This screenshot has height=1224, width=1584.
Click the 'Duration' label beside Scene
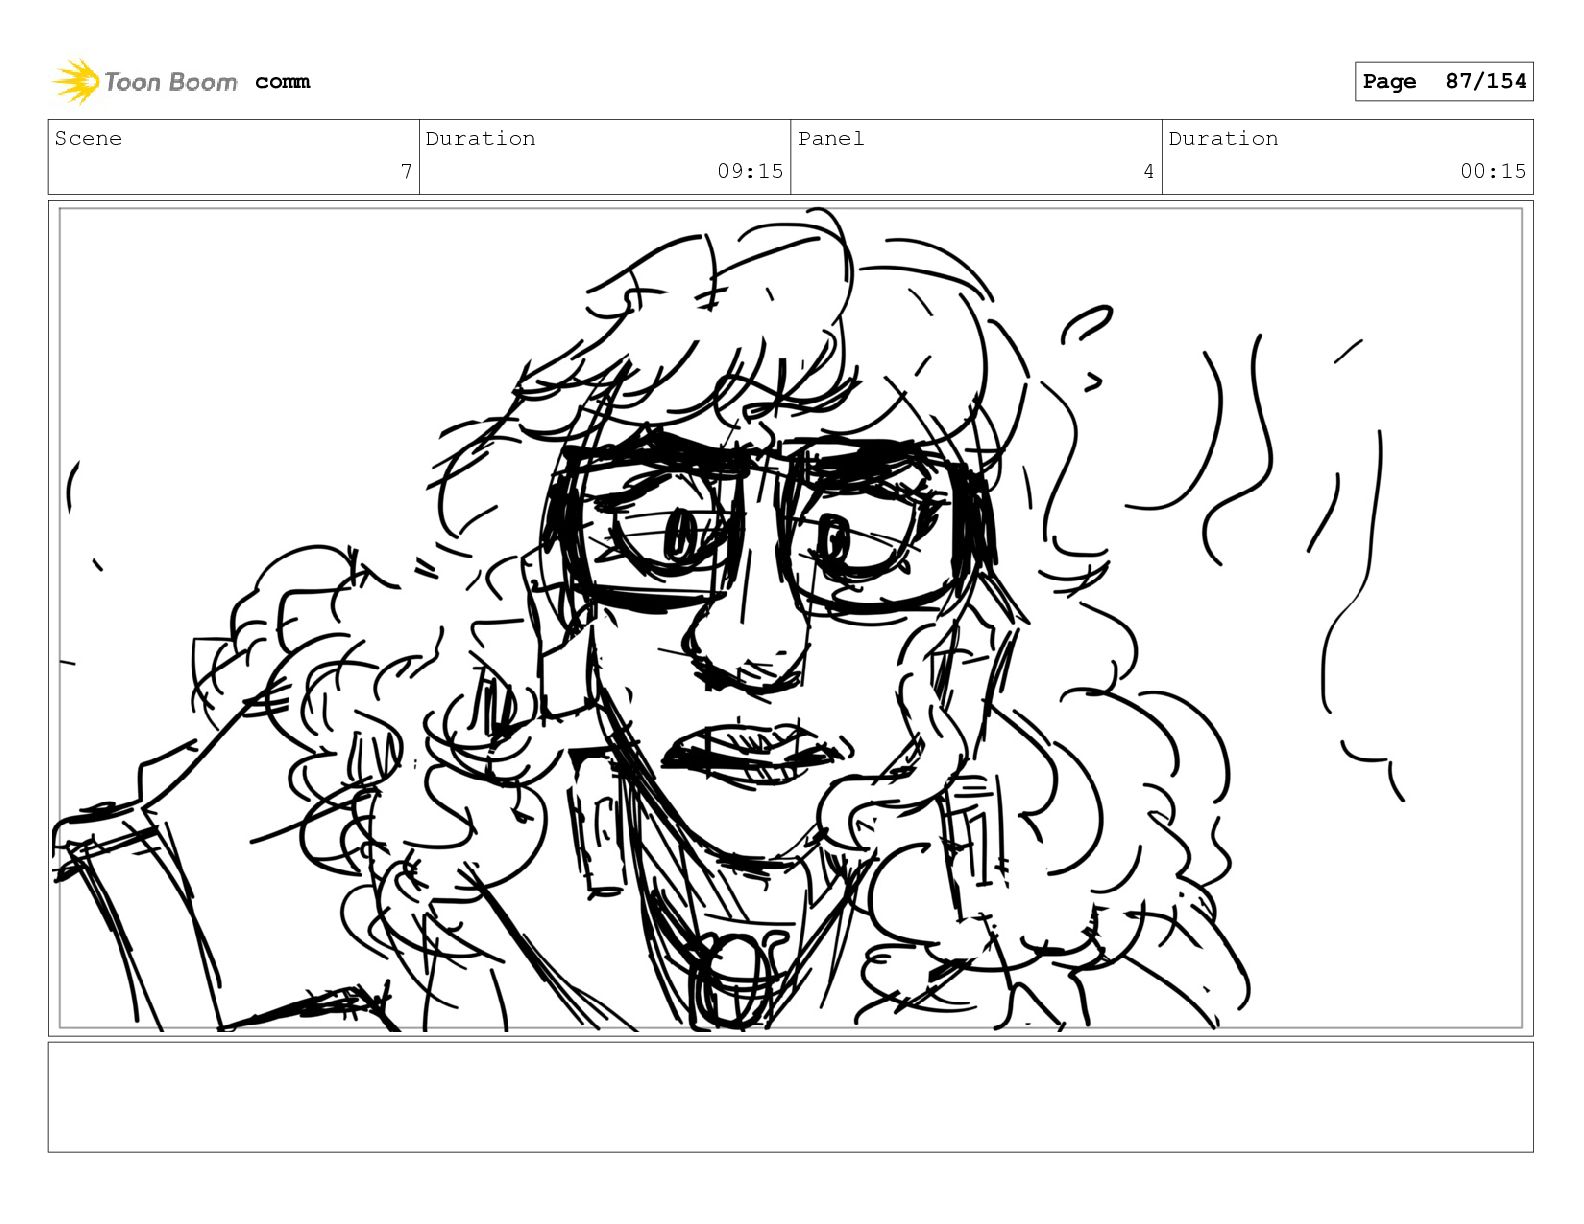pos(480,138)
